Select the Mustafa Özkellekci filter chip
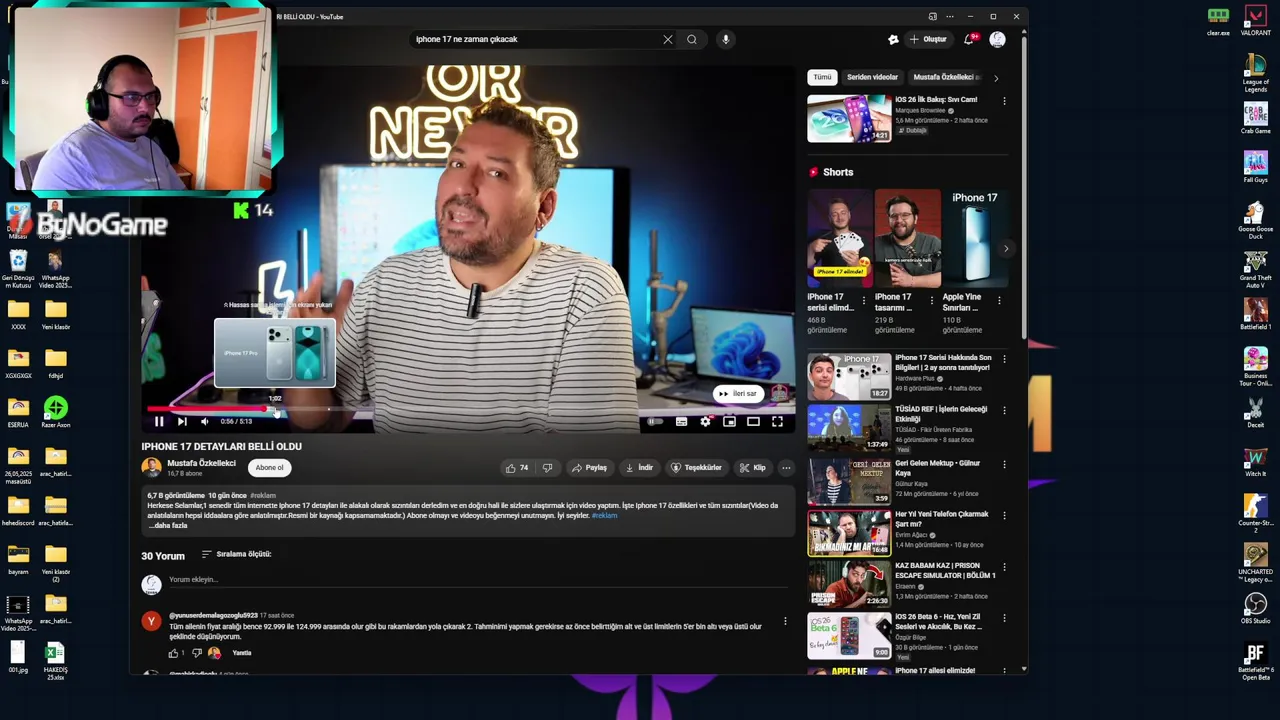 click(946, 77)
